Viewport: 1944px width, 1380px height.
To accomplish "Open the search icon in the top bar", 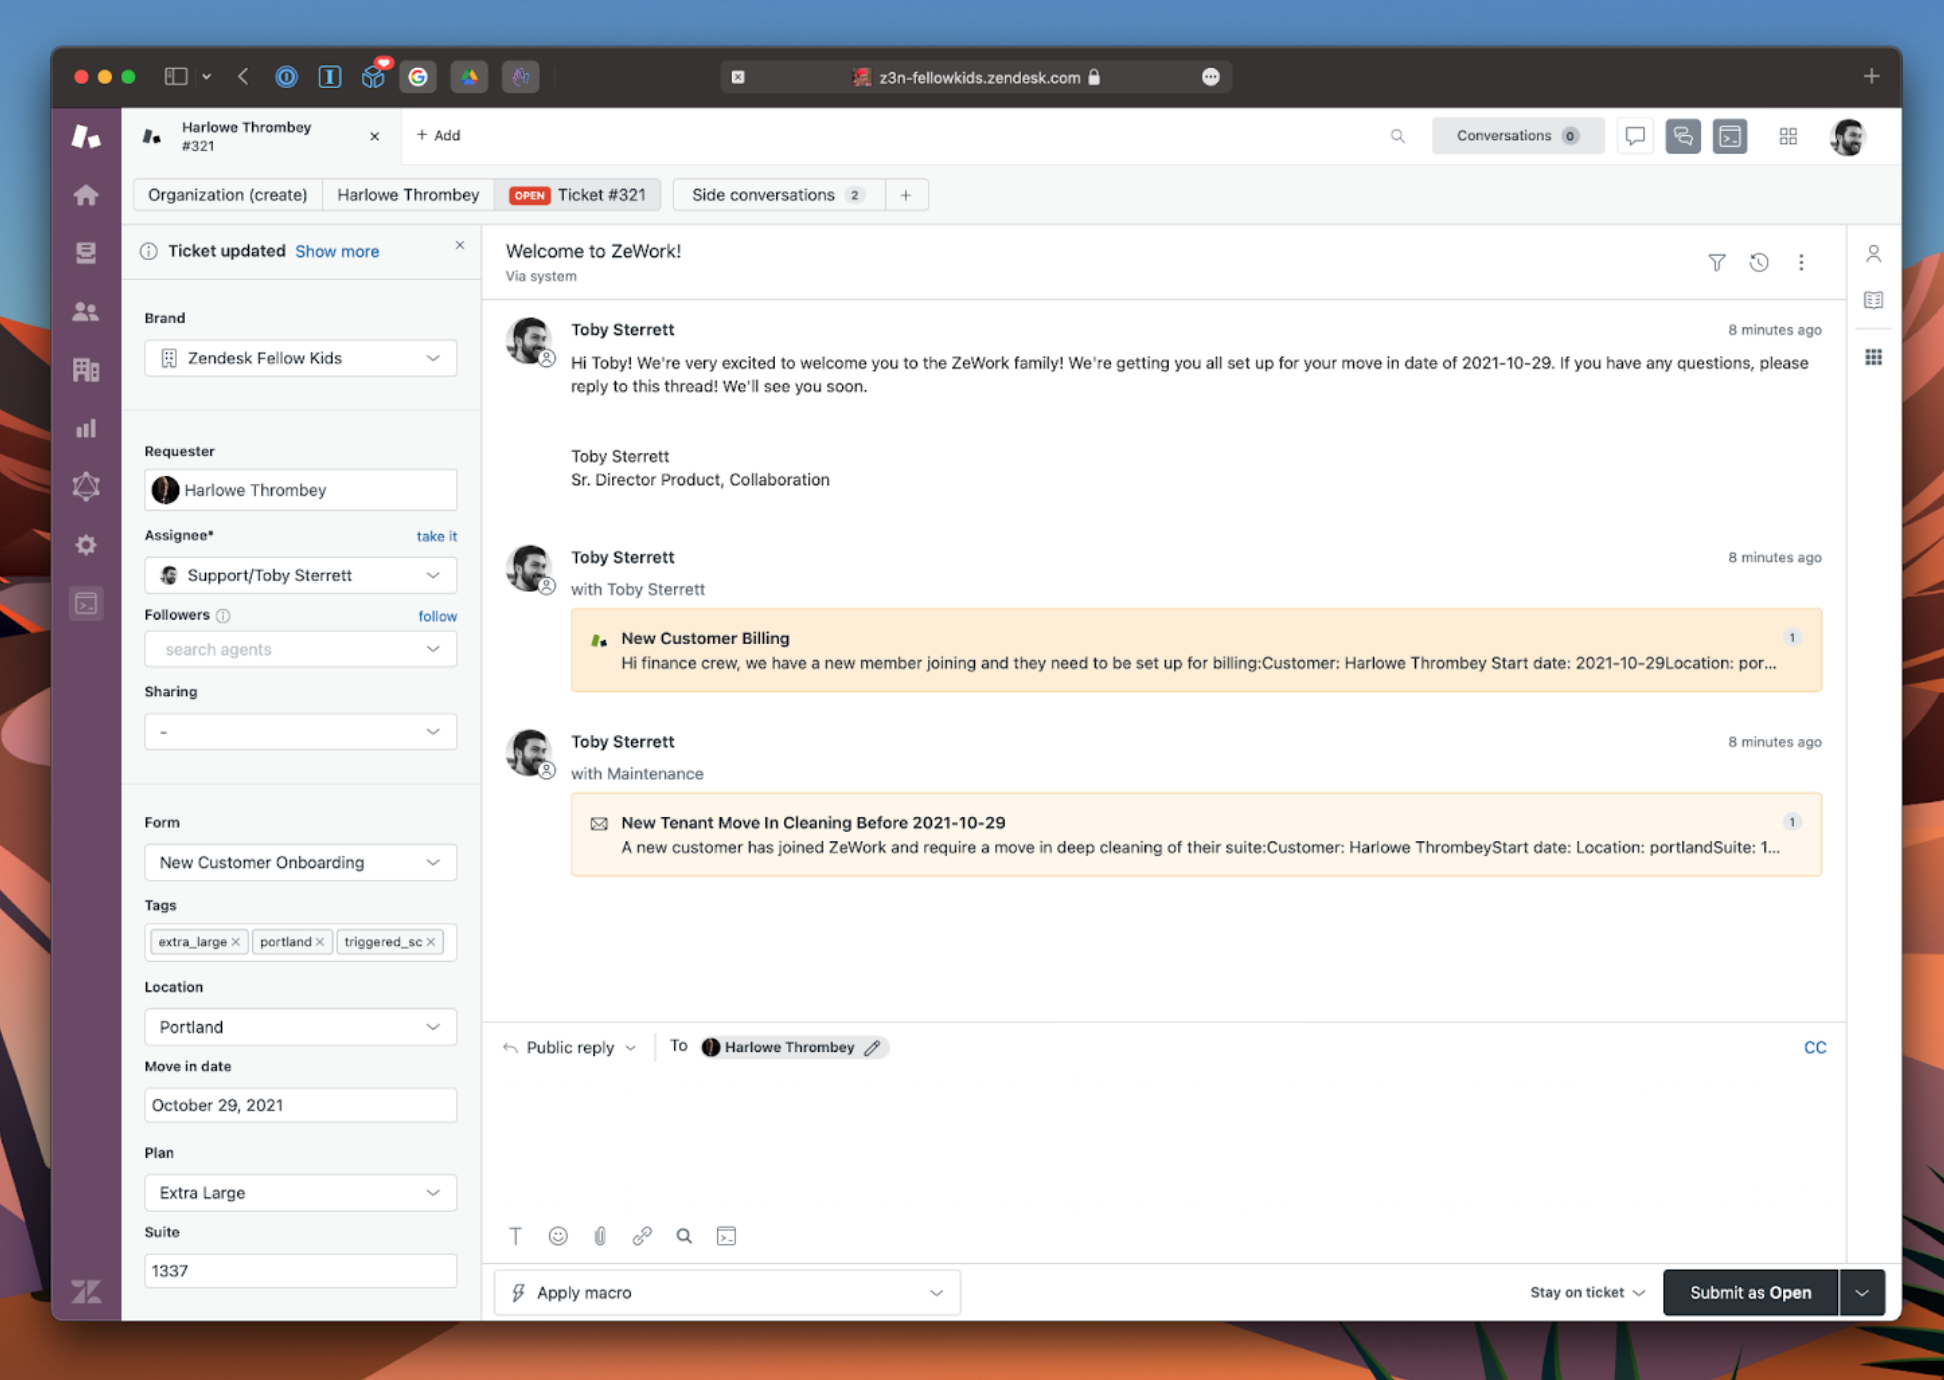I will coord(1398,136).
